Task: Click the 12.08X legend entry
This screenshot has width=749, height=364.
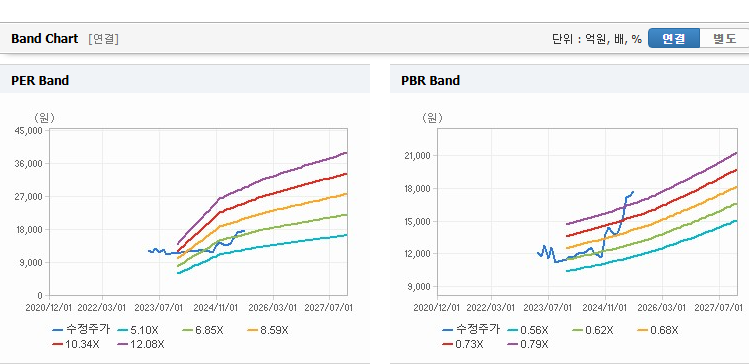Action: pos(140,344)
